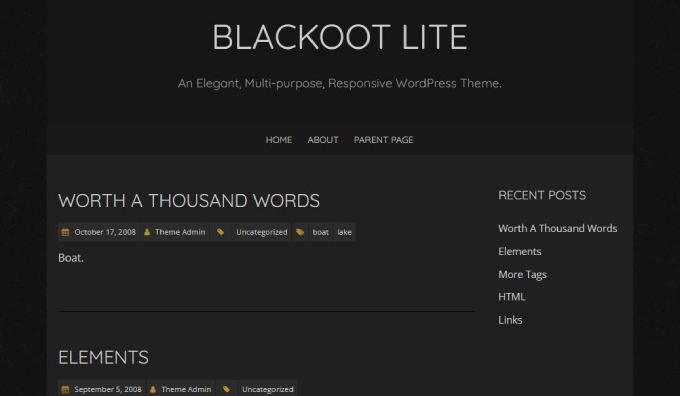This screenshot has width=680, height=396.
Task: Click the category tag icon before Uncategorized in first post
Action: [220, 232]
